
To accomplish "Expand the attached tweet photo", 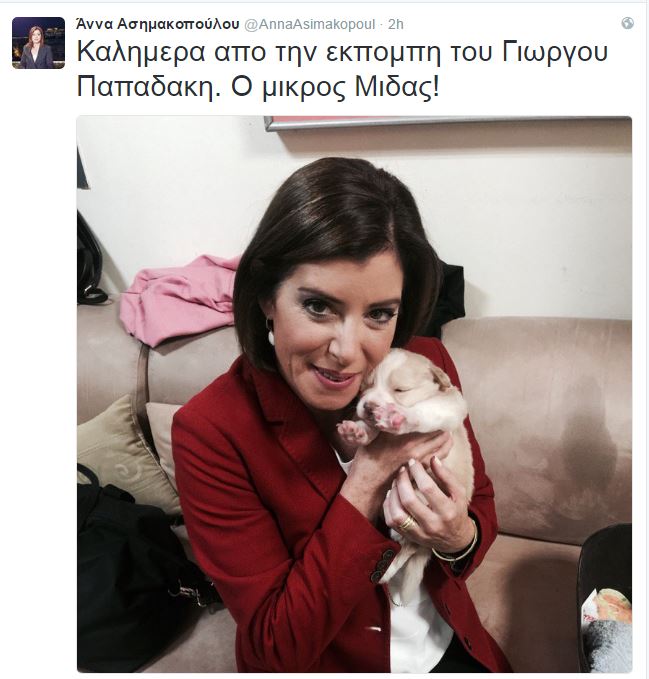I will pos(354,394).
